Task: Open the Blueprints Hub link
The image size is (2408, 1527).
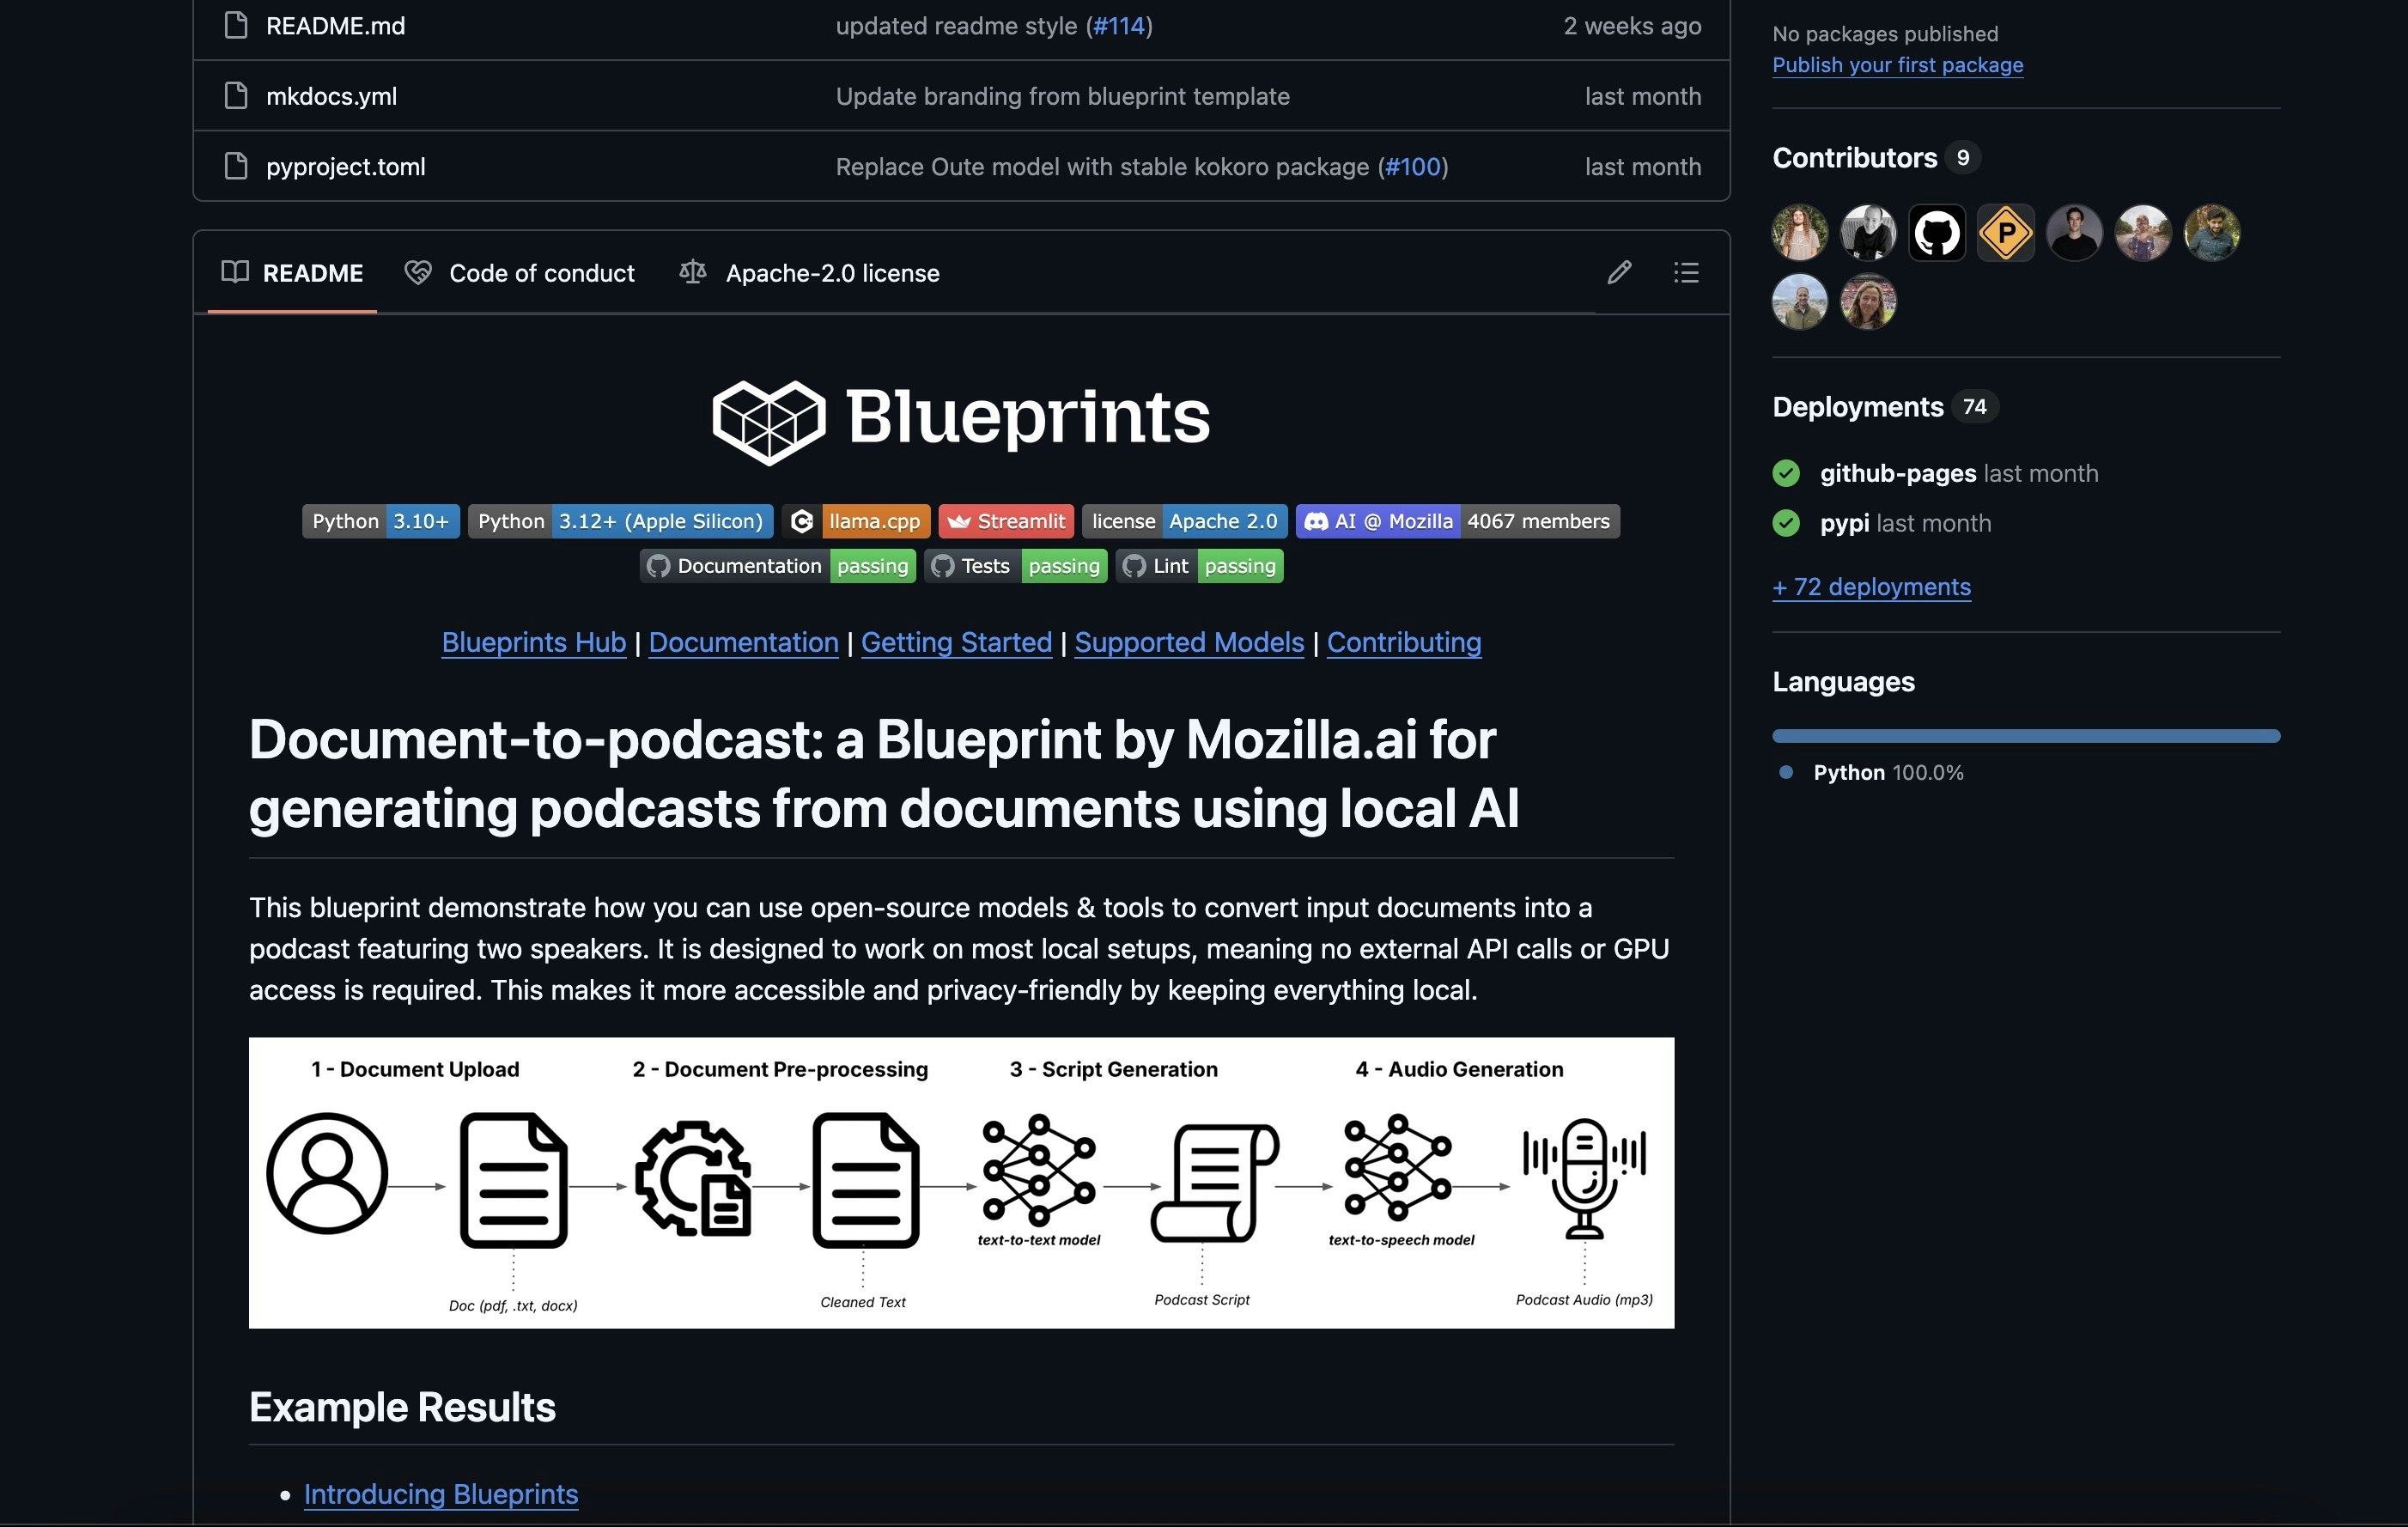Action: 534,642
